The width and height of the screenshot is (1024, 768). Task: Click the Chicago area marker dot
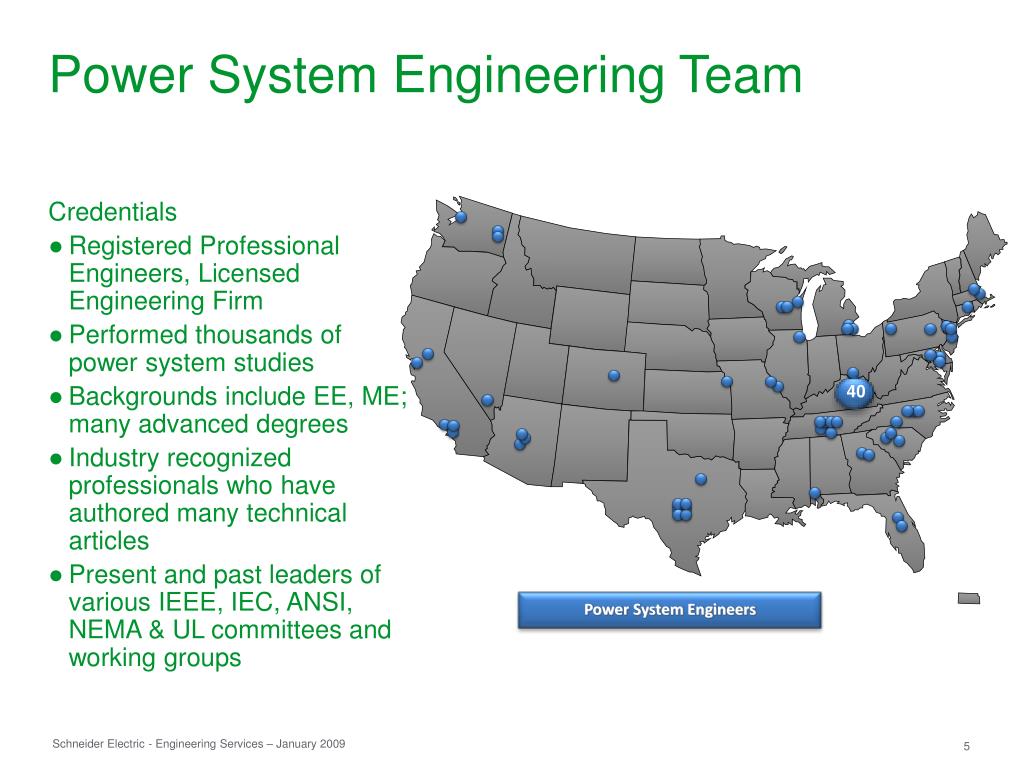click(799, 337)
